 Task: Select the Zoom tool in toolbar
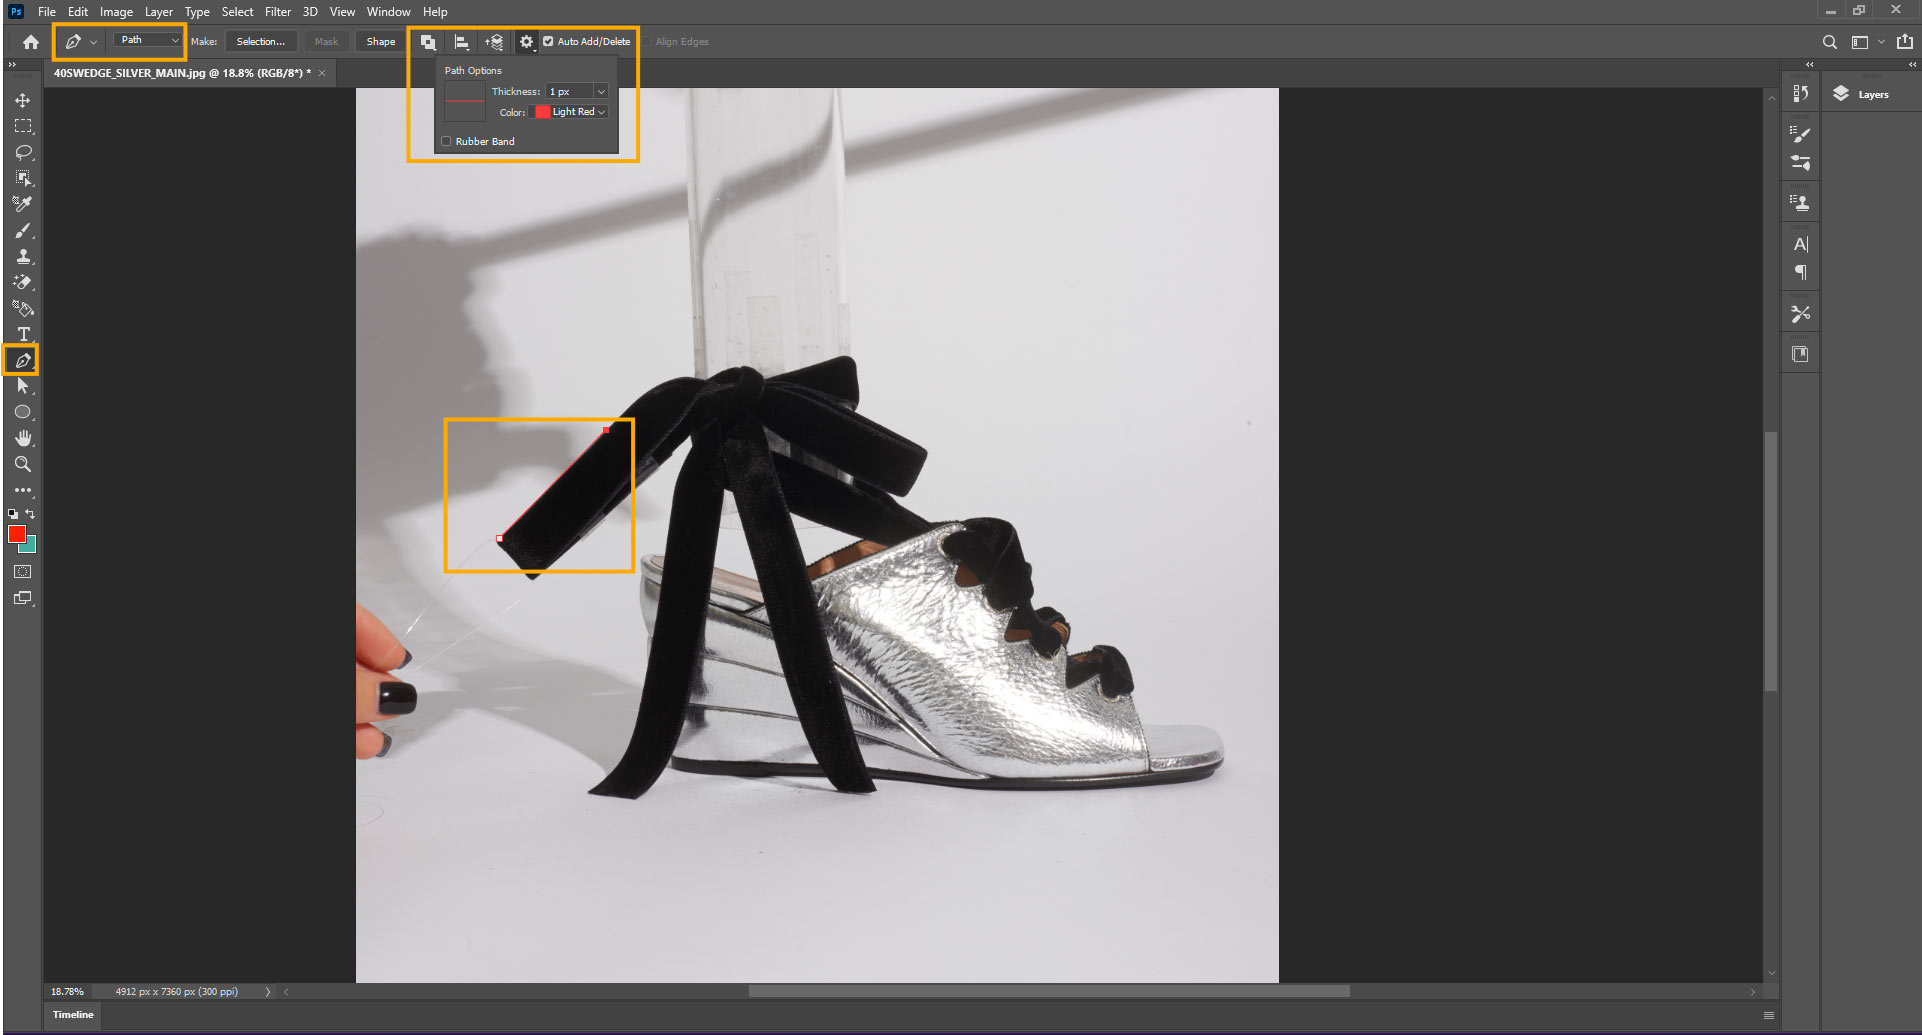click(x=22, y=464)
